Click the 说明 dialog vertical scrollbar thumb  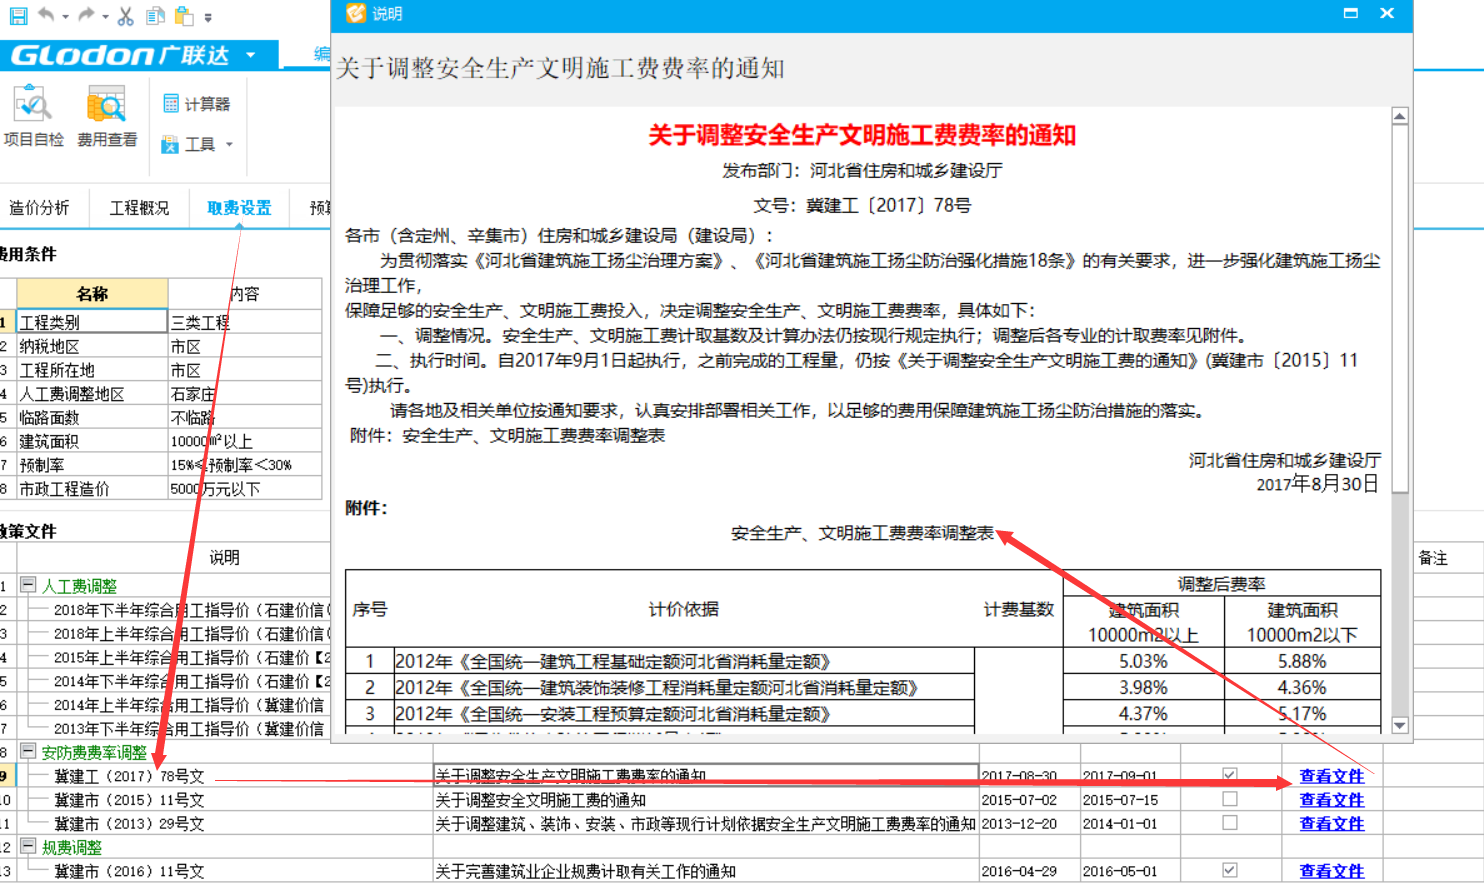[1400, 310]
